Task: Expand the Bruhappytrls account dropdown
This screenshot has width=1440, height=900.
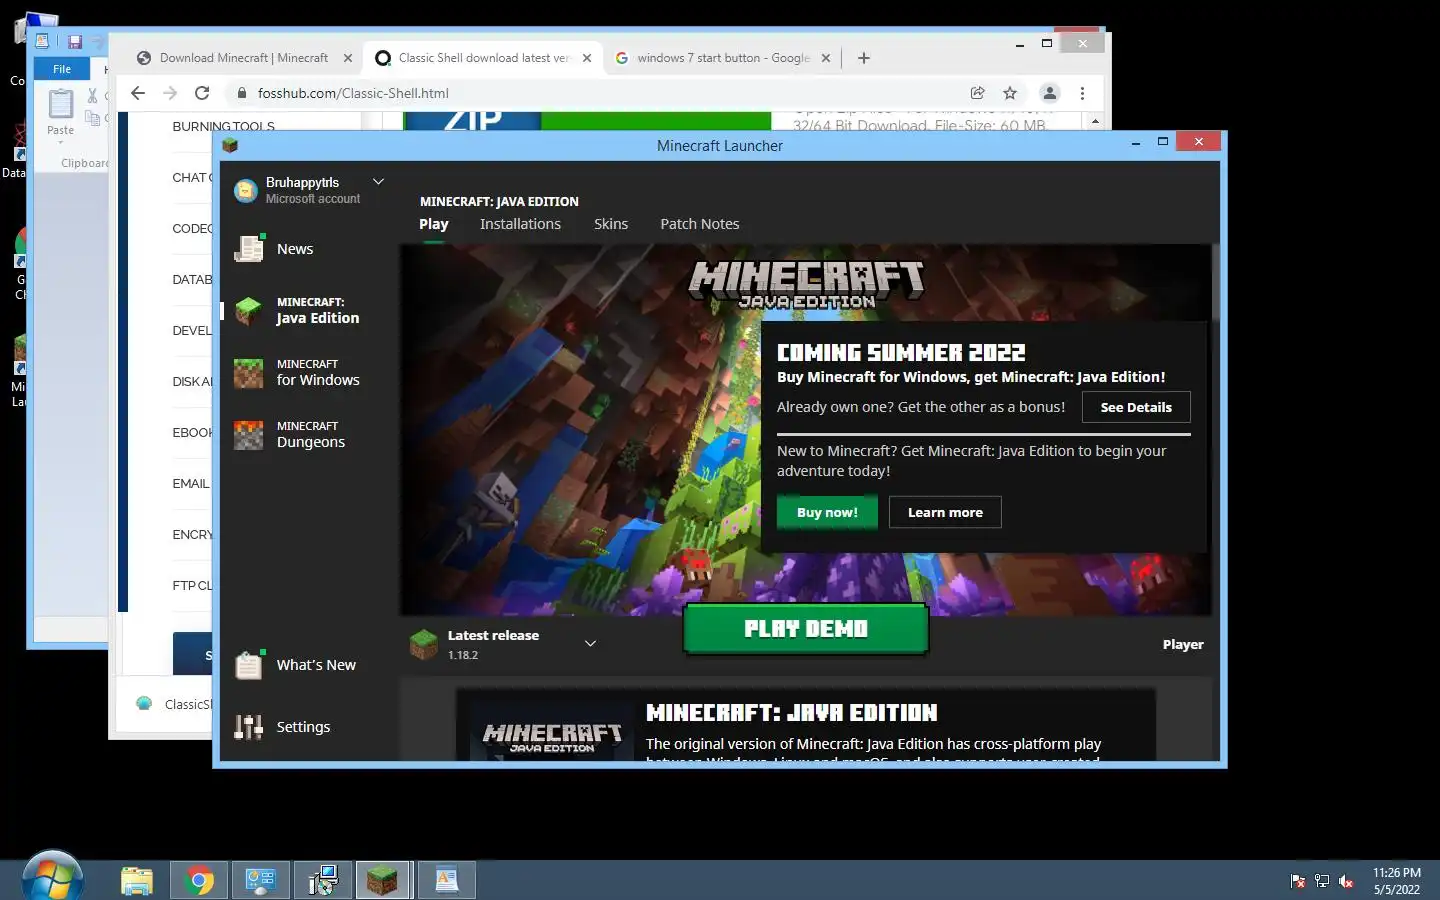Action: 378,182
